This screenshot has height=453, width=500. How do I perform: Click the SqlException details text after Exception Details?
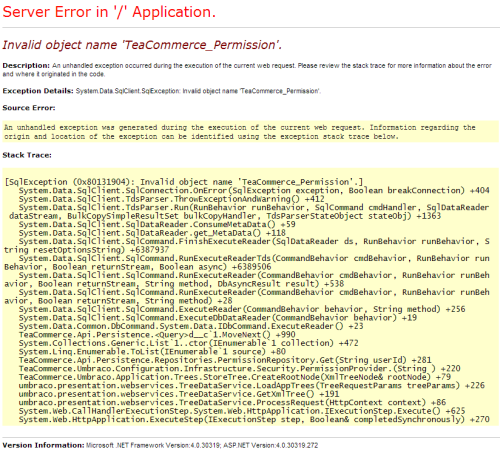coord(198,91)
